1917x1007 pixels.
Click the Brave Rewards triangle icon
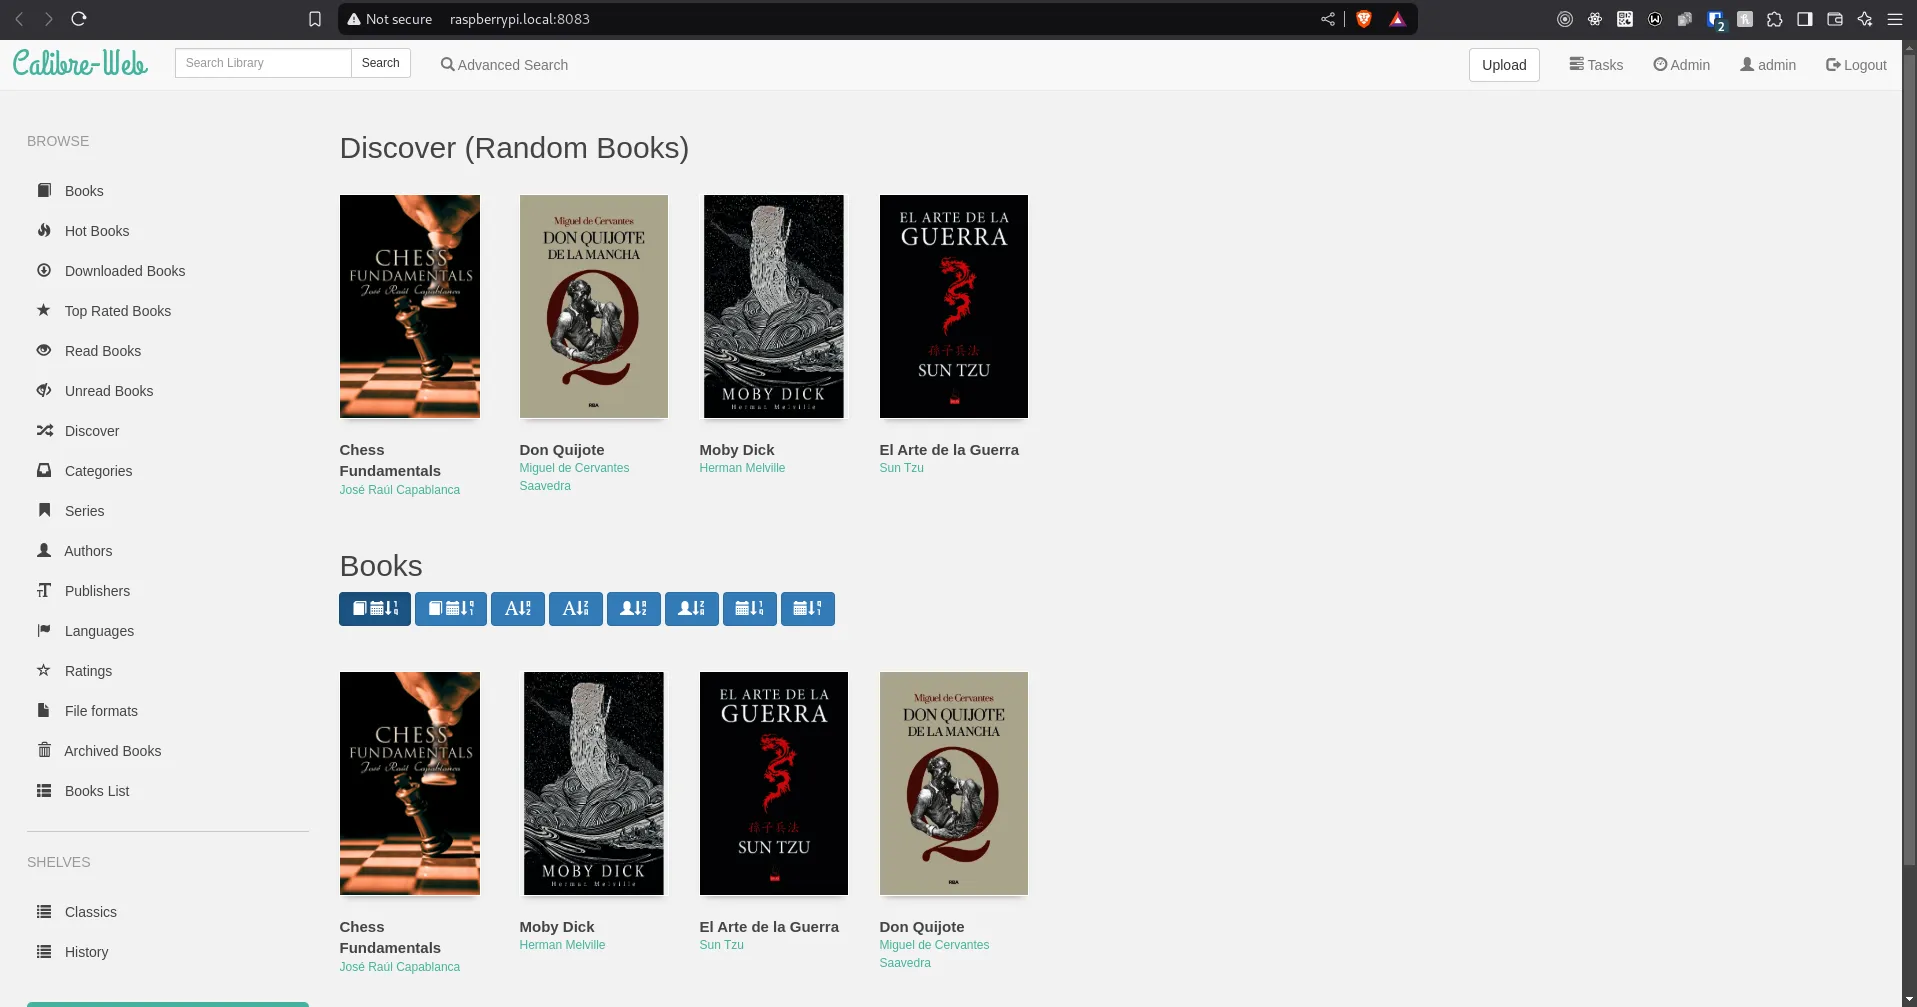[1398, 19]
